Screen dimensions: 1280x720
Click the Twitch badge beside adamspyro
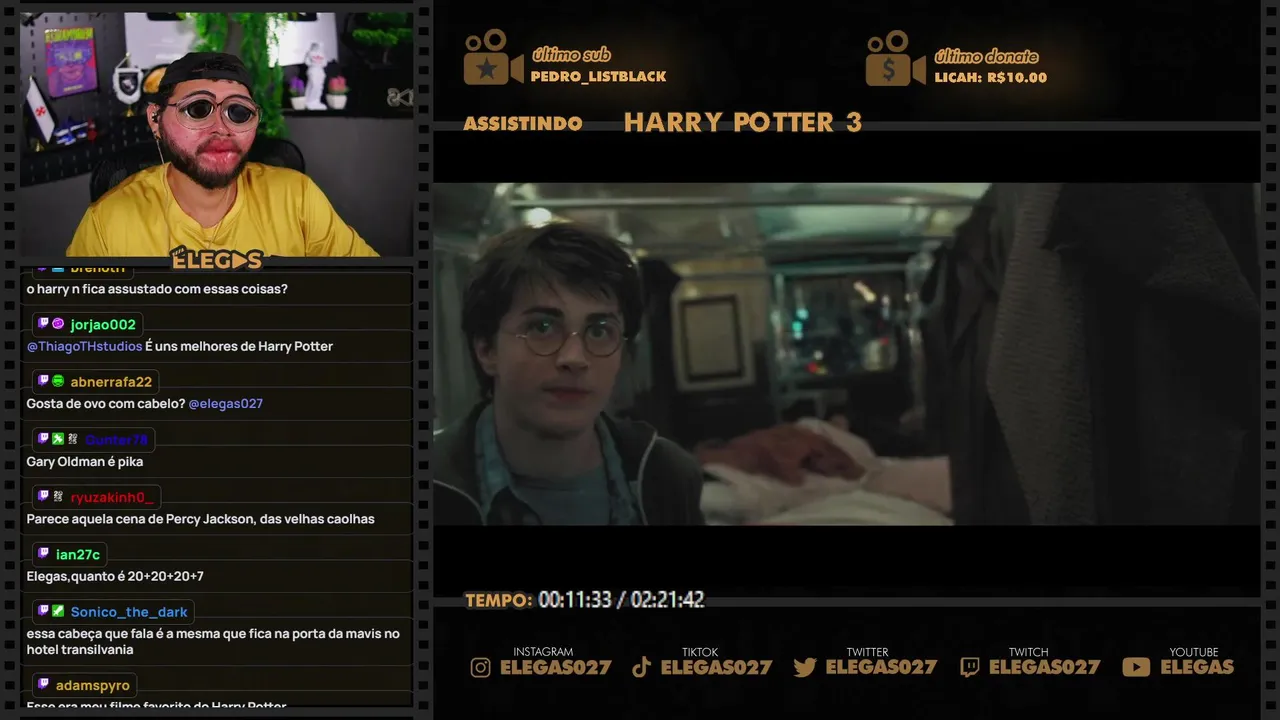(x=43, y=685)
